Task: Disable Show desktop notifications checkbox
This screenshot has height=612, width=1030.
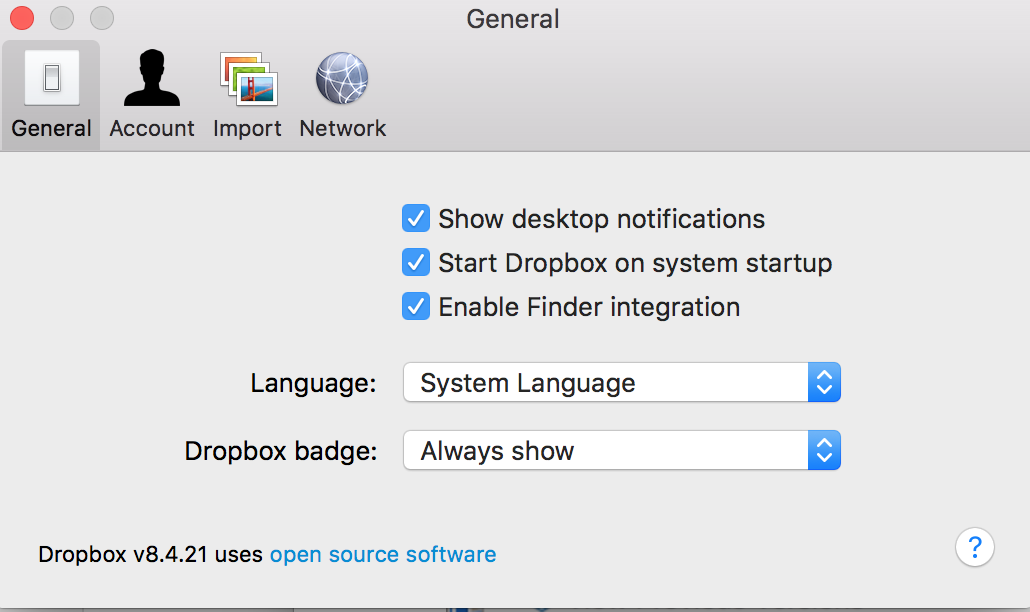Action: (416, 219)
